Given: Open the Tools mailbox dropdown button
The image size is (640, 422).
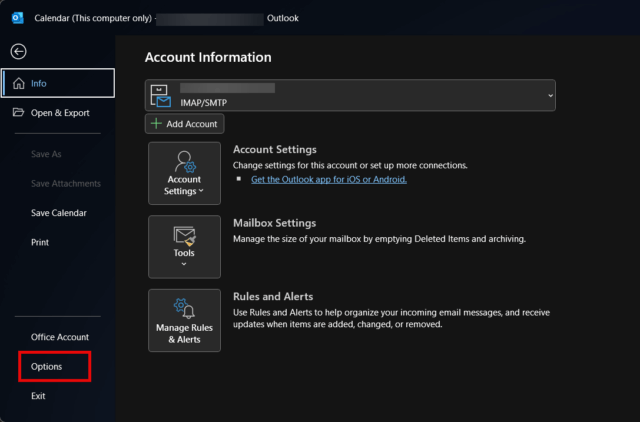Looking at the screenshot, I should [184, 247].
